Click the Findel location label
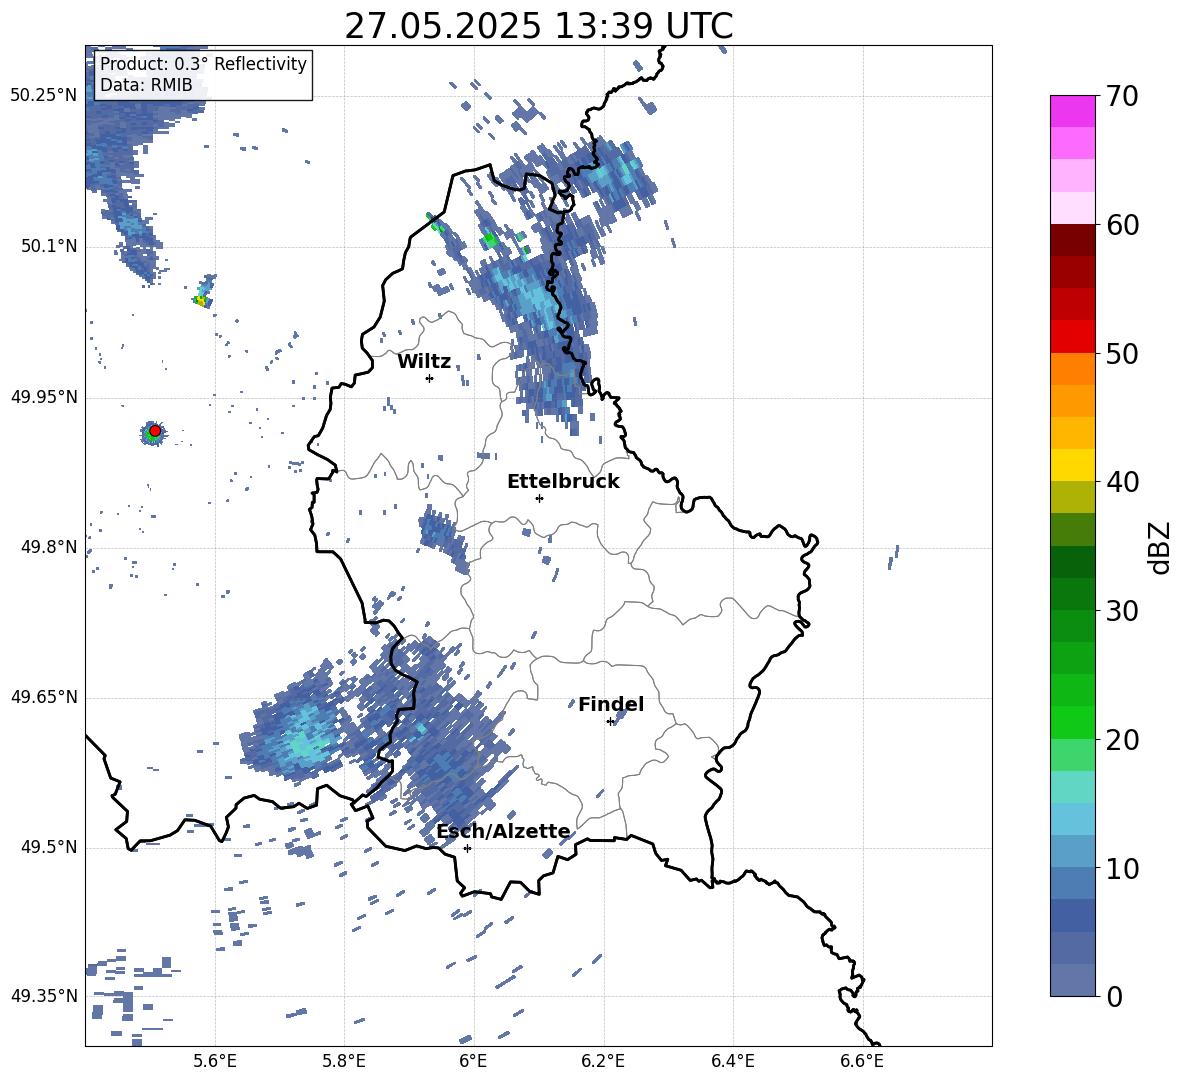 [x=611, y=704]
